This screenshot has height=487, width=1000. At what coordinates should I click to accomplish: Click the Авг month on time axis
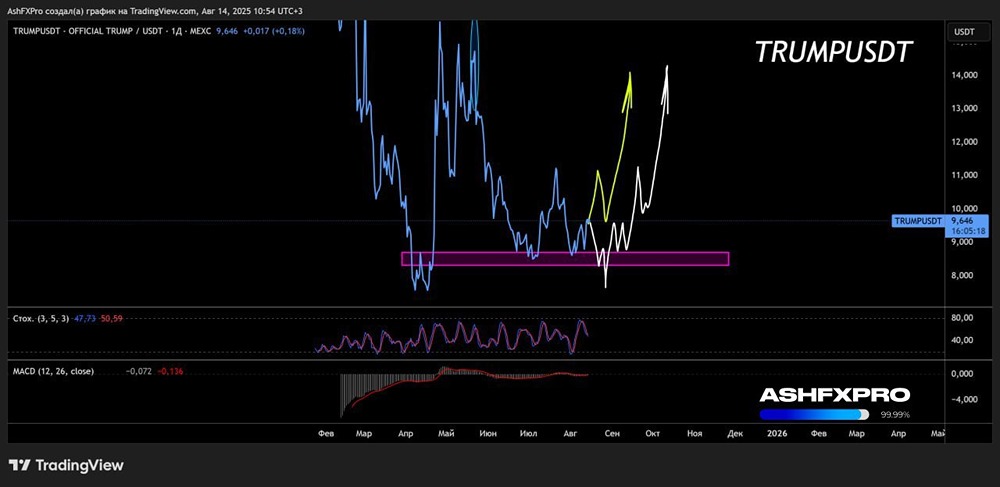coord(571,433)
